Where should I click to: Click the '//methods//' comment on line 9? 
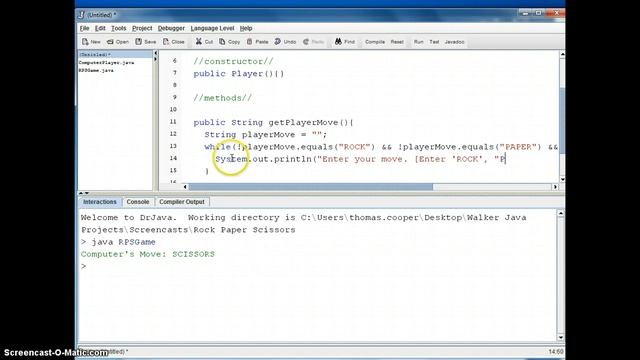click(x=223, y=98)
